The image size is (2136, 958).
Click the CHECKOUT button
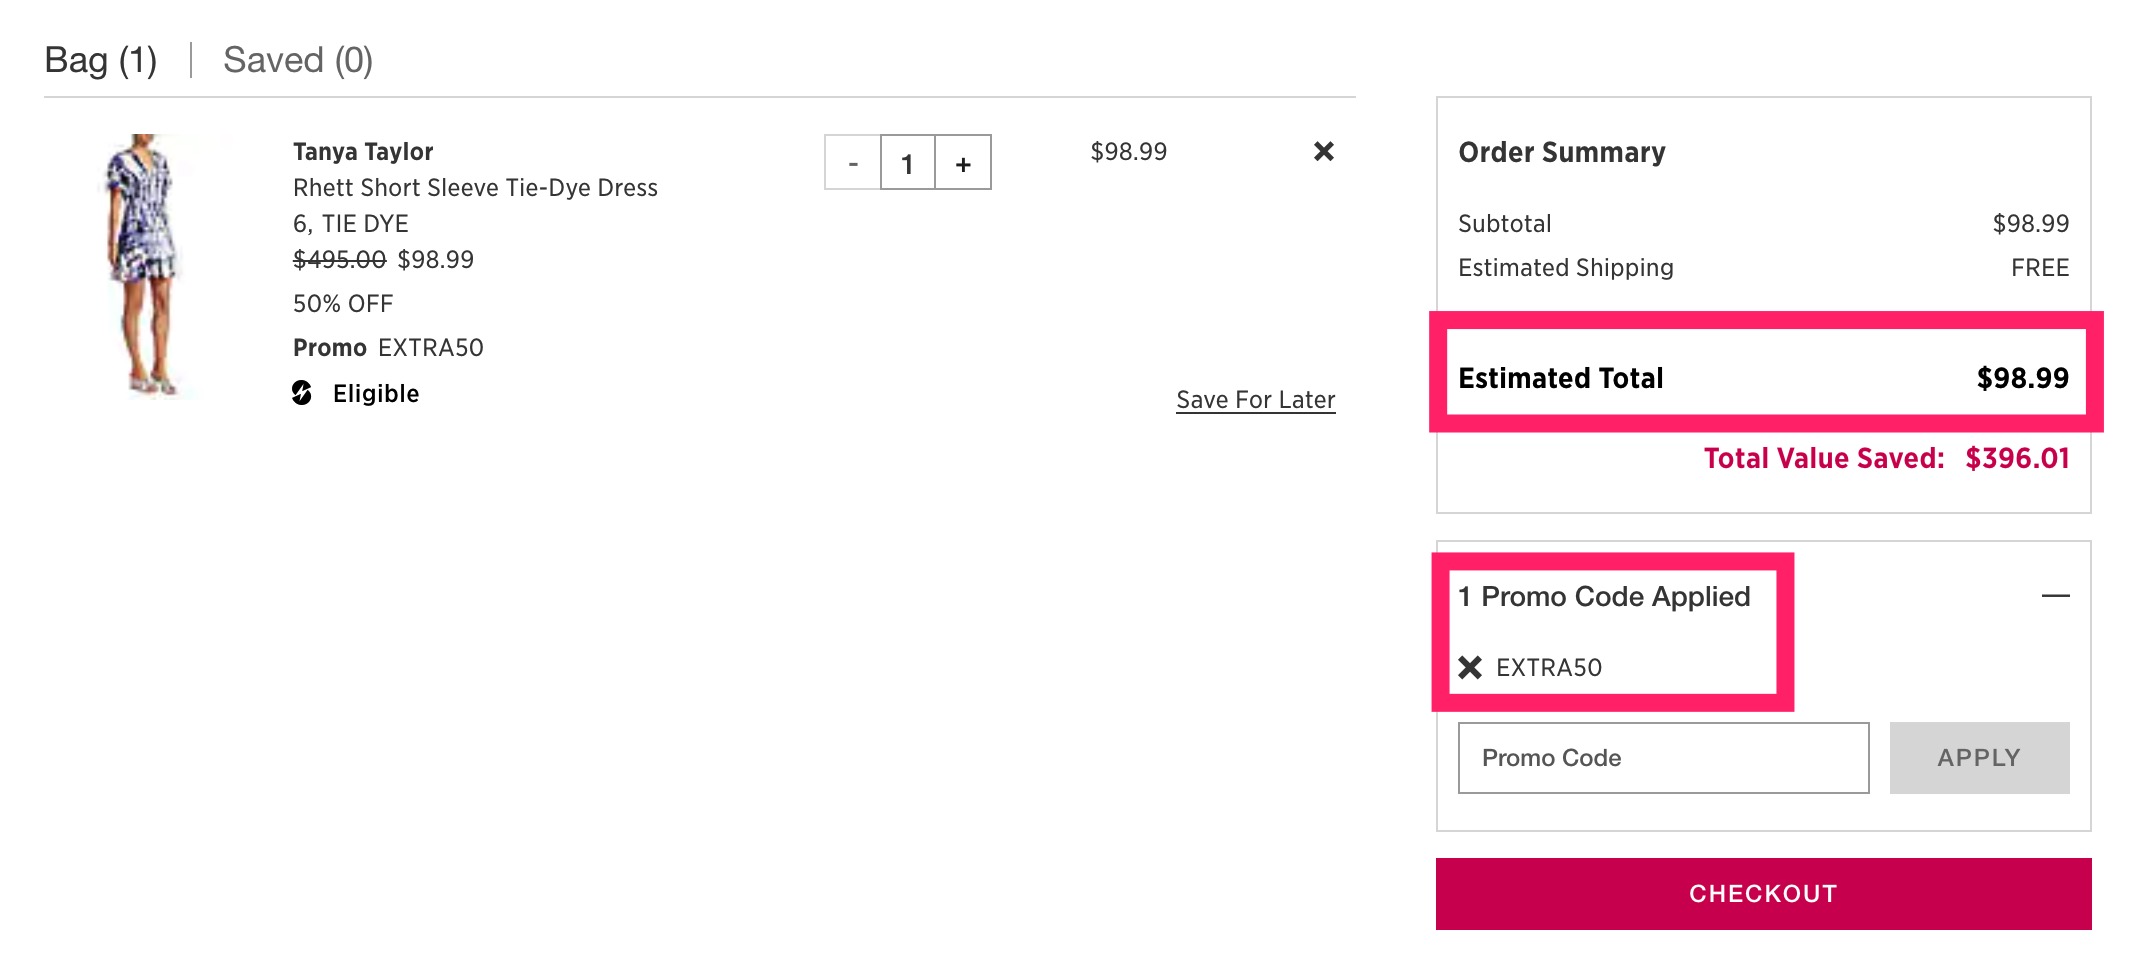point(1763,894)
